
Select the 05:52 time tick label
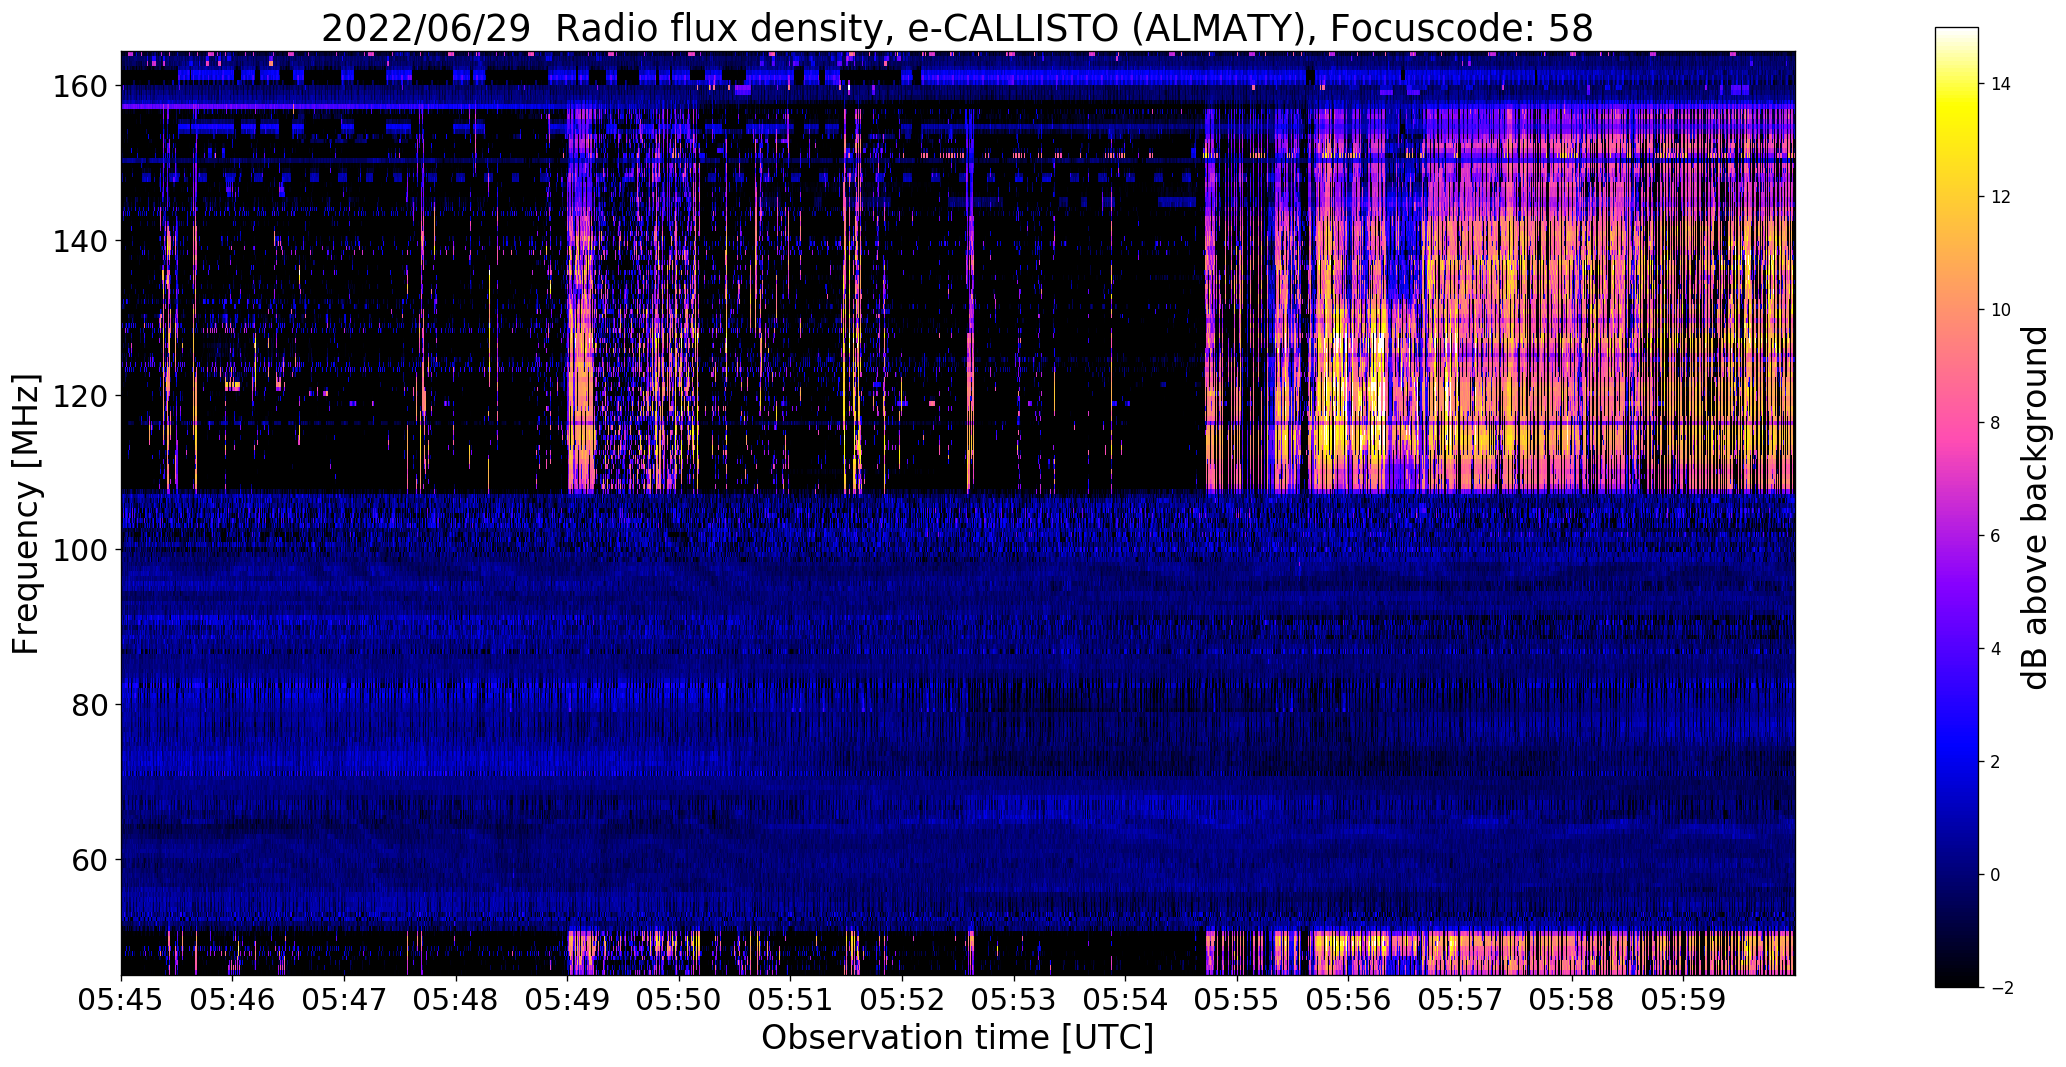[903, 999]
